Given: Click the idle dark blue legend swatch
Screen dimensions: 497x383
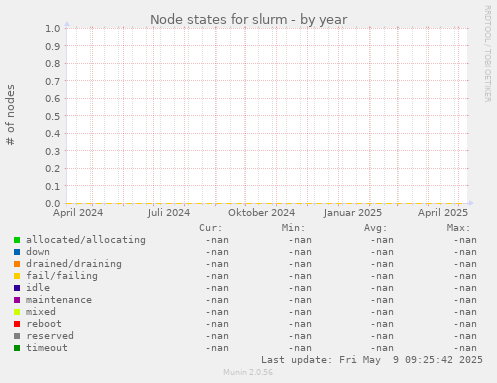Looking at the screenshot, I should click(17, 288).
